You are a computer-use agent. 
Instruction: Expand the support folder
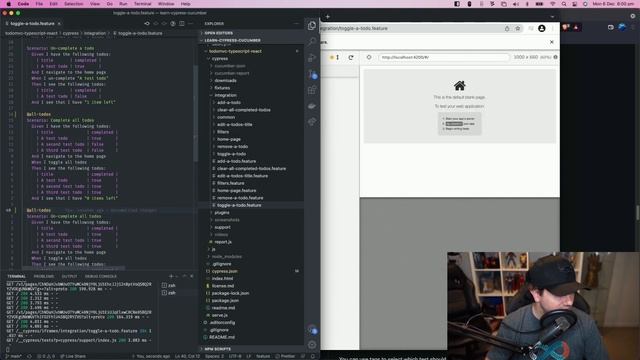[222, 227]
